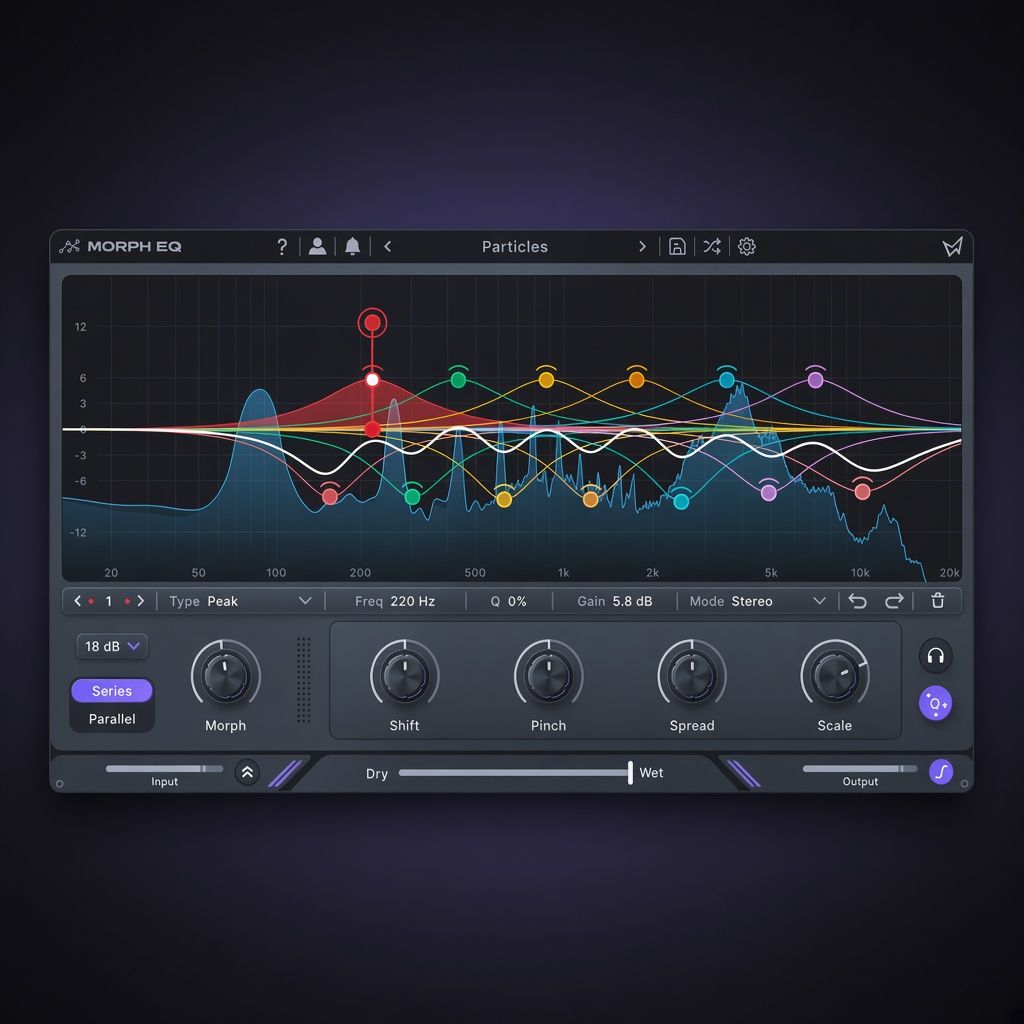Click the band number 1 indicator
The height and width of the screenshot is (1024, 1024).
108,601
